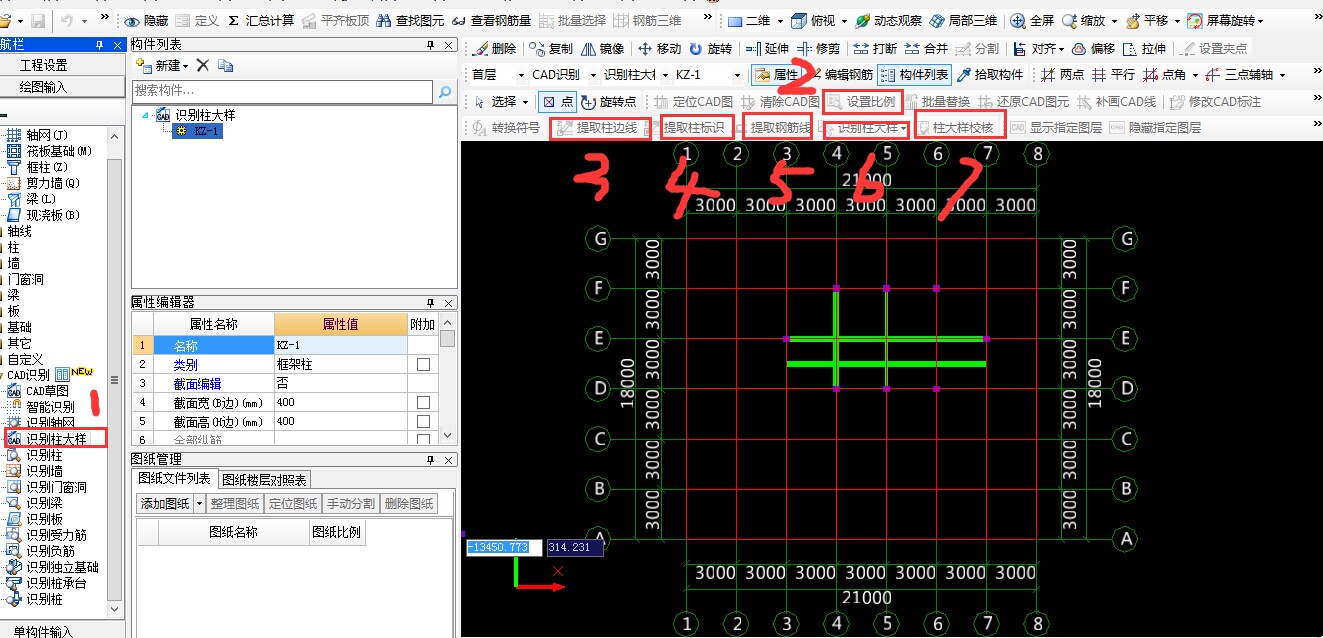Viewport: 1323px width, 638px height.
Task: Click the 修剪 trim tool
Action: click(x=820, y=48)
